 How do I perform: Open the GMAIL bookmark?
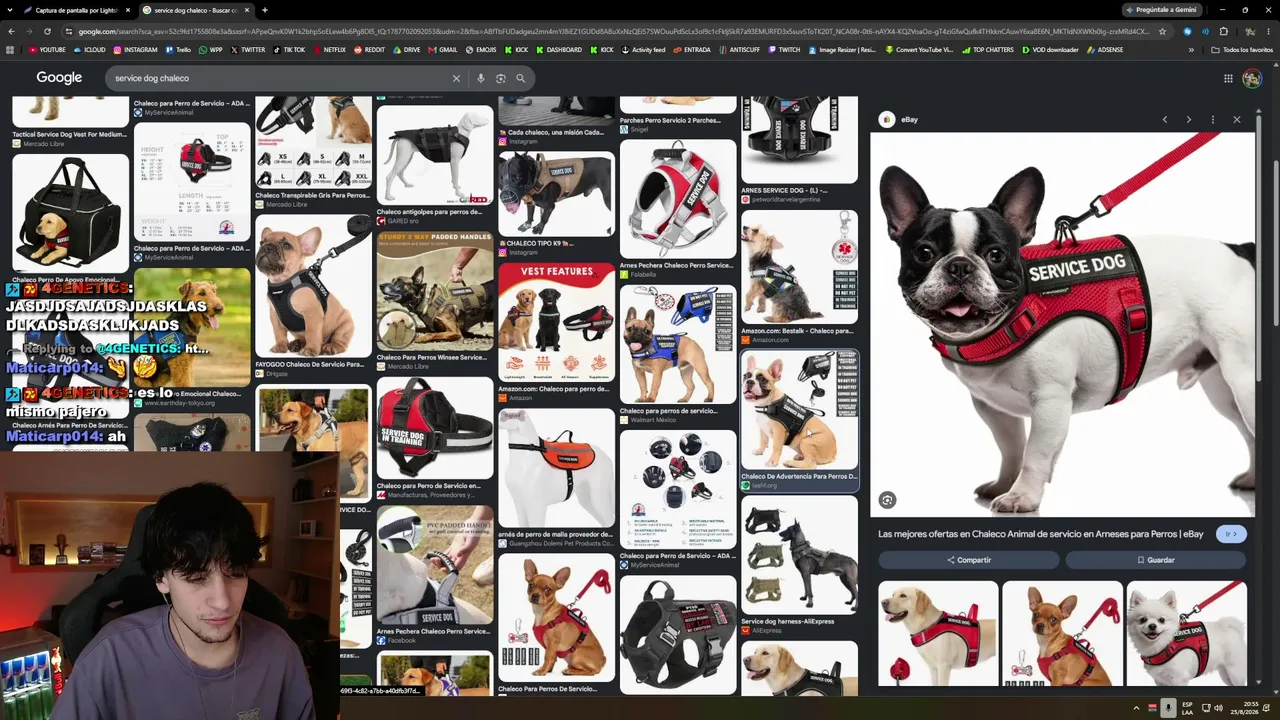tap(442, 50)
